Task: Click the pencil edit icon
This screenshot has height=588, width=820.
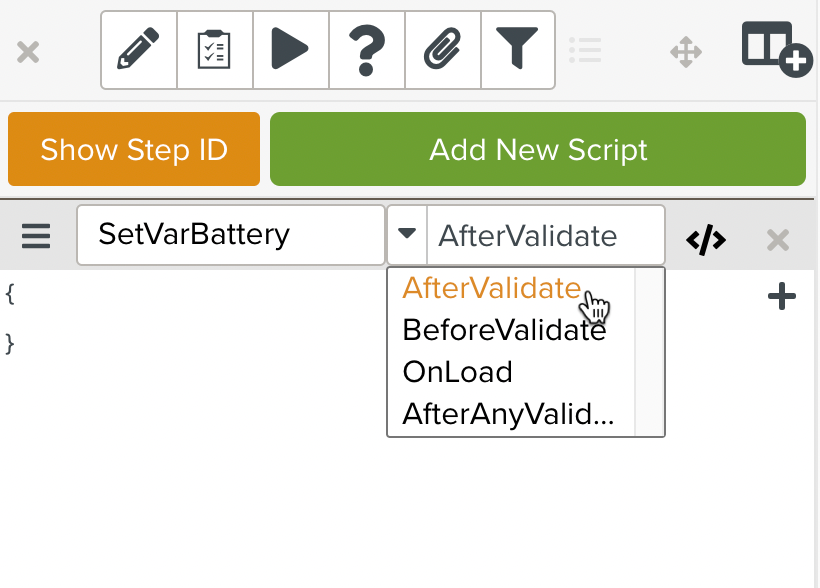Action: point(139,50)
